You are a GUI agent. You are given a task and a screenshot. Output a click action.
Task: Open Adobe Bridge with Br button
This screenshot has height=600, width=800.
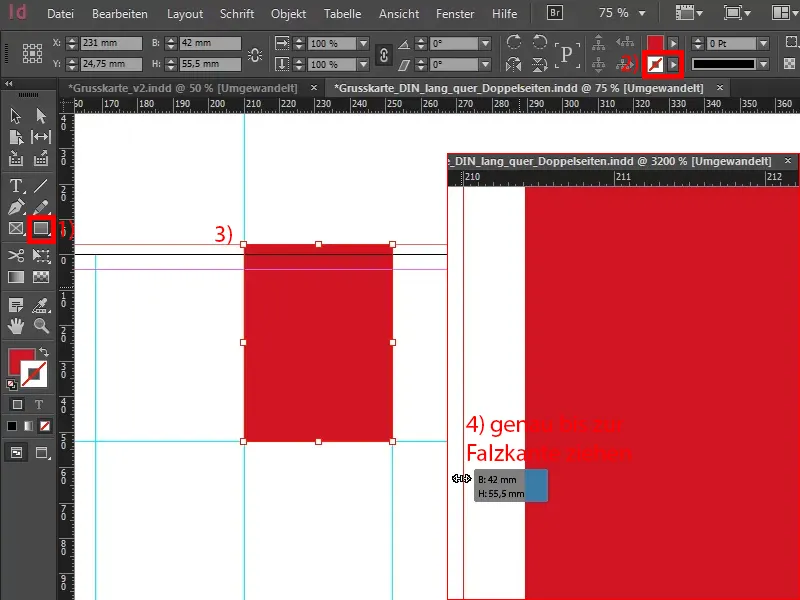pyautogui.click(x=555, y=12)
